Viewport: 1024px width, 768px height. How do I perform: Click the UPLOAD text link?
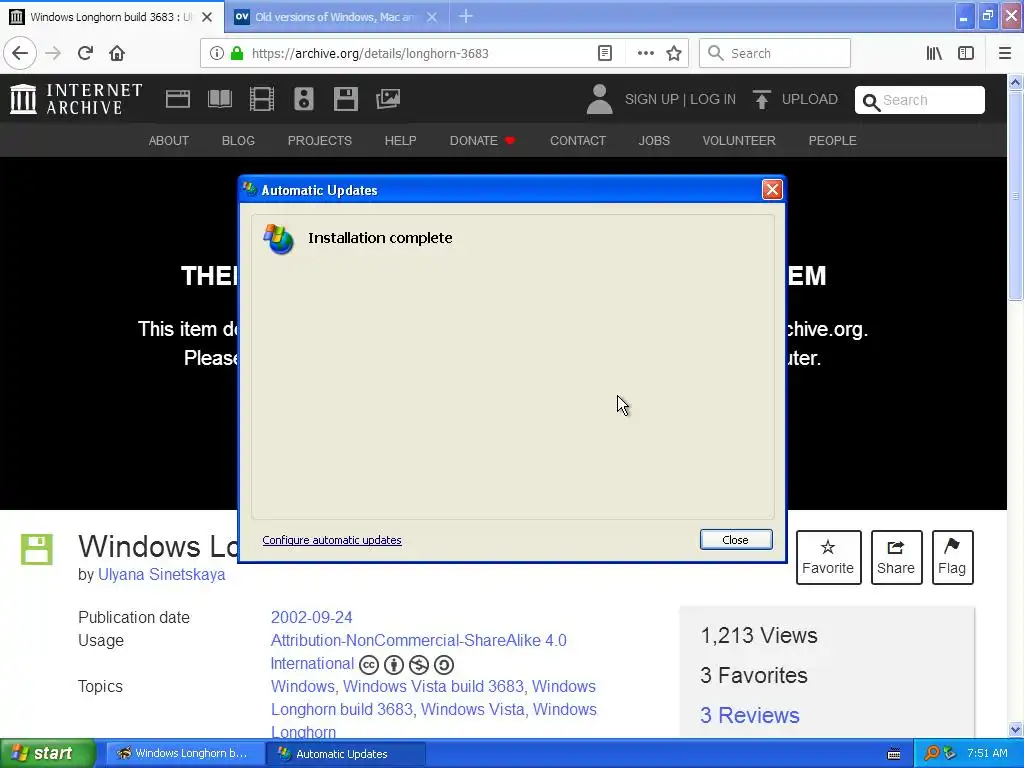pyautogui.click(x=809, y=99)
